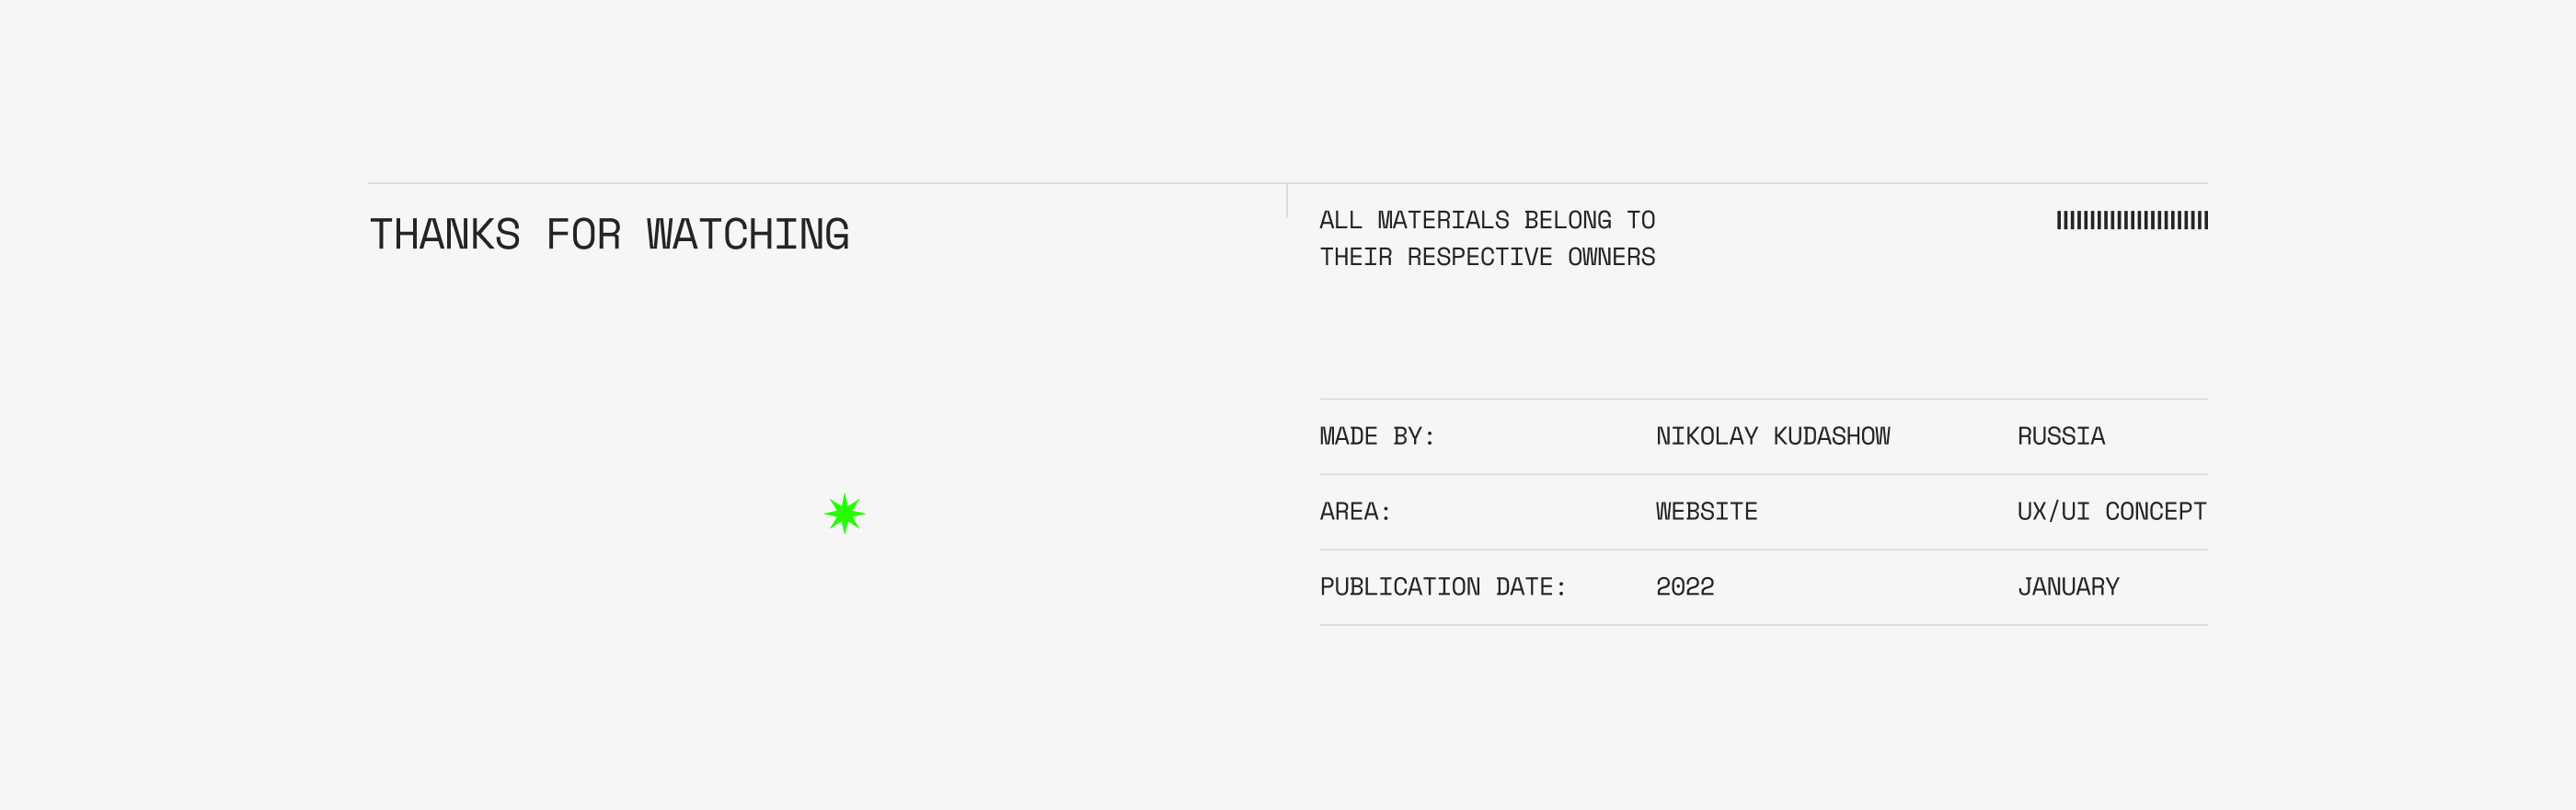Click the barcode stripe graphic
The width and height of the screenshot is (2576, 810).
coord(2131,220)
